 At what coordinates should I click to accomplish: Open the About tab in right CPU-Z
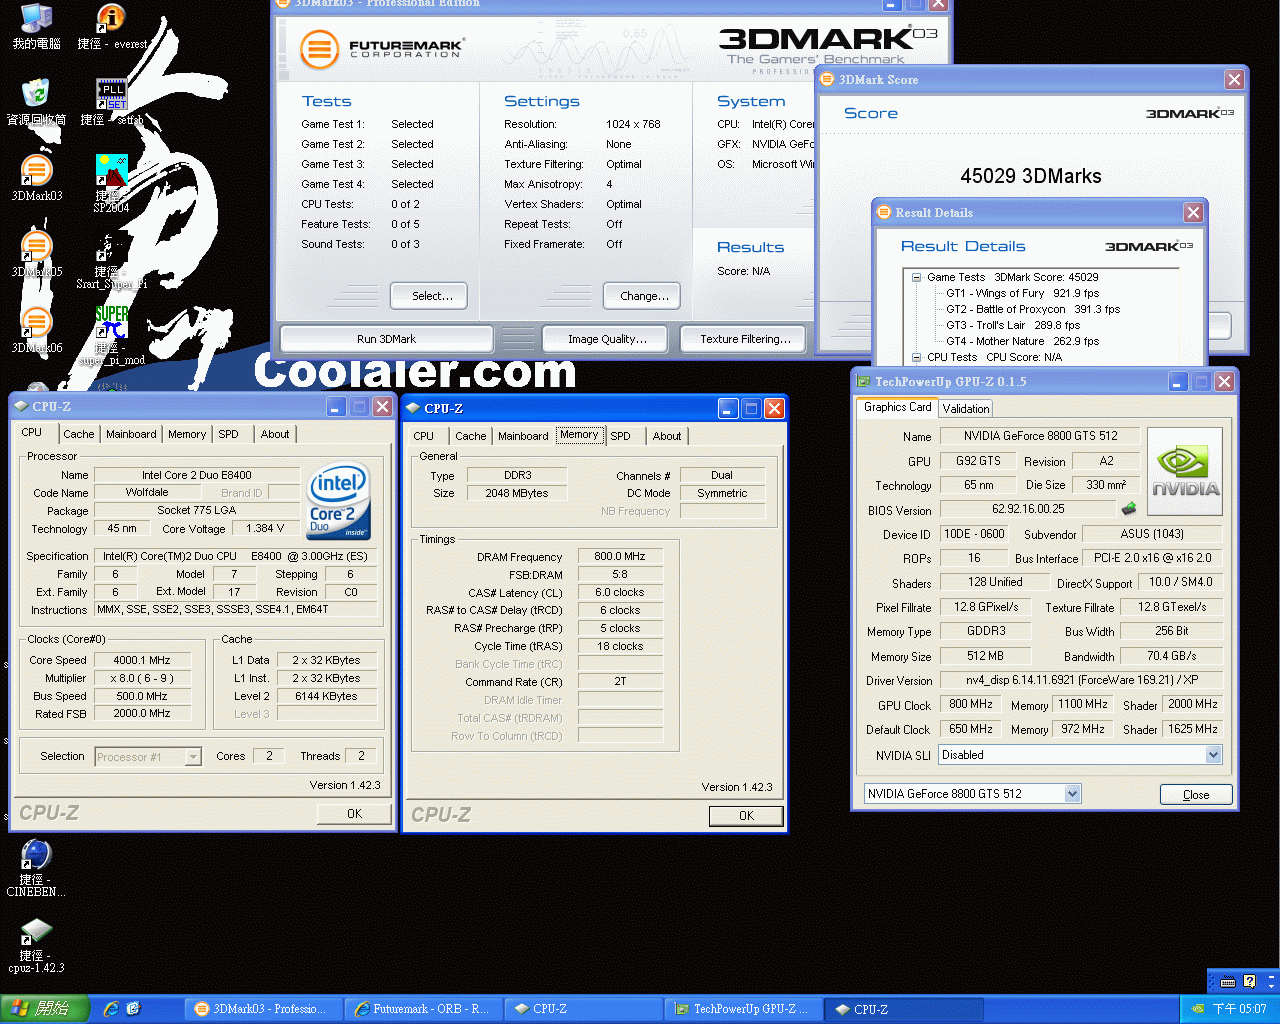pos(667,436)
